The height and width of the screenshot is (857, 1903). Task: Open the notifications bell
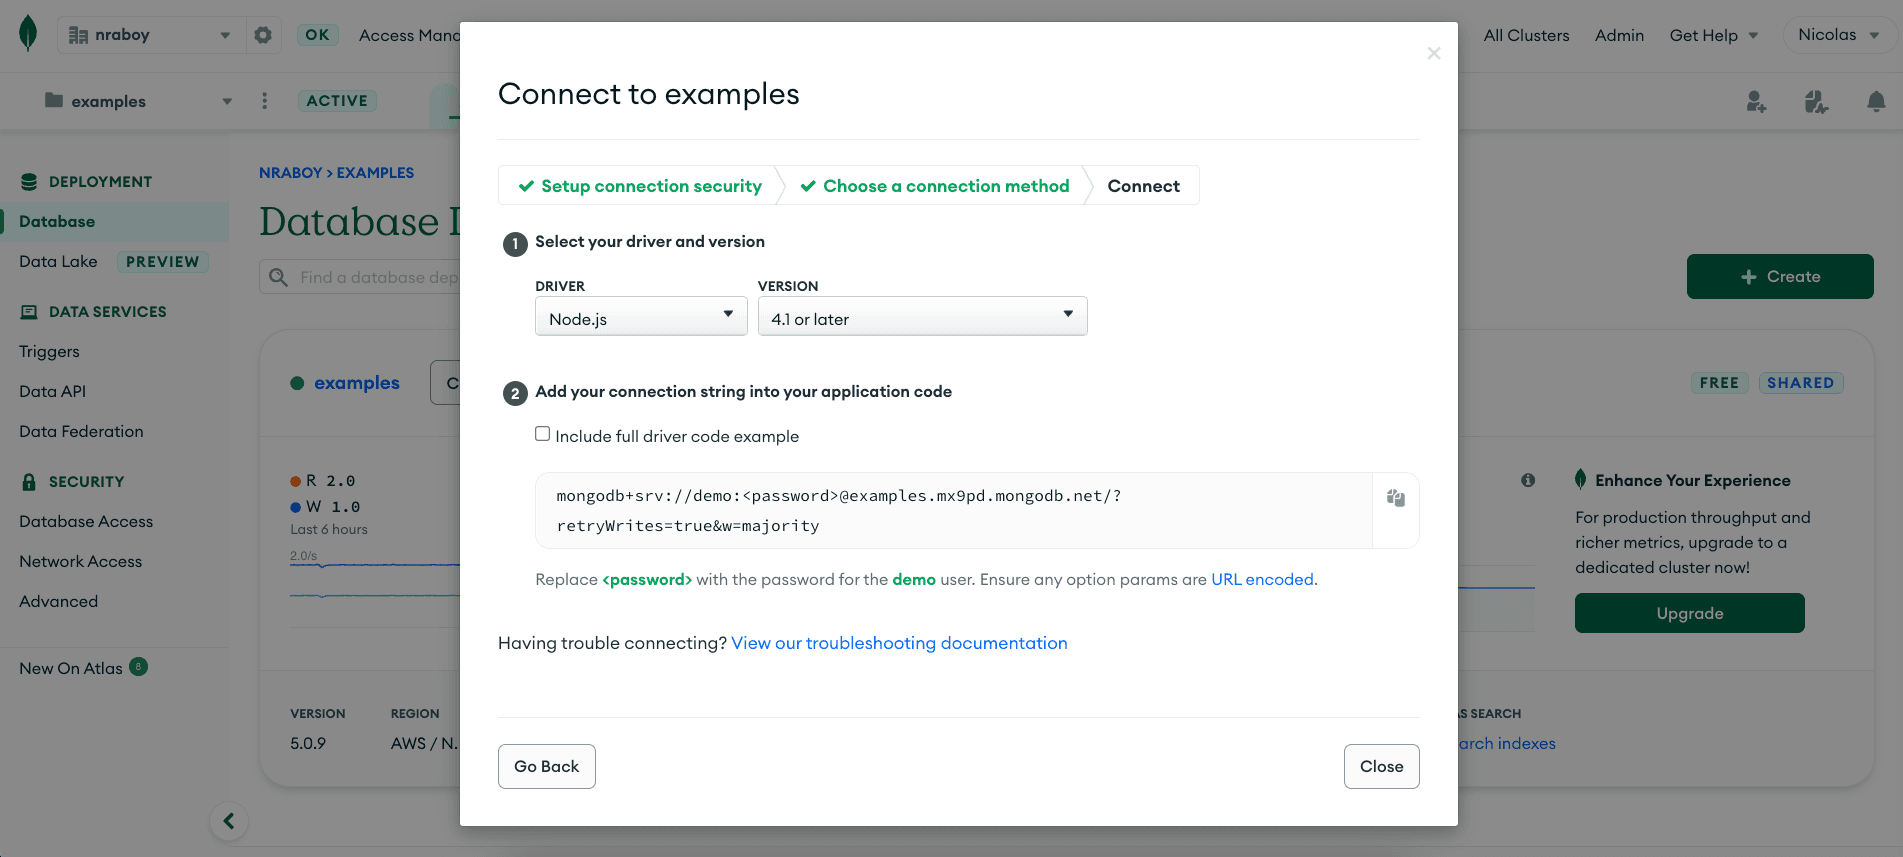(x=1876, y=101)
